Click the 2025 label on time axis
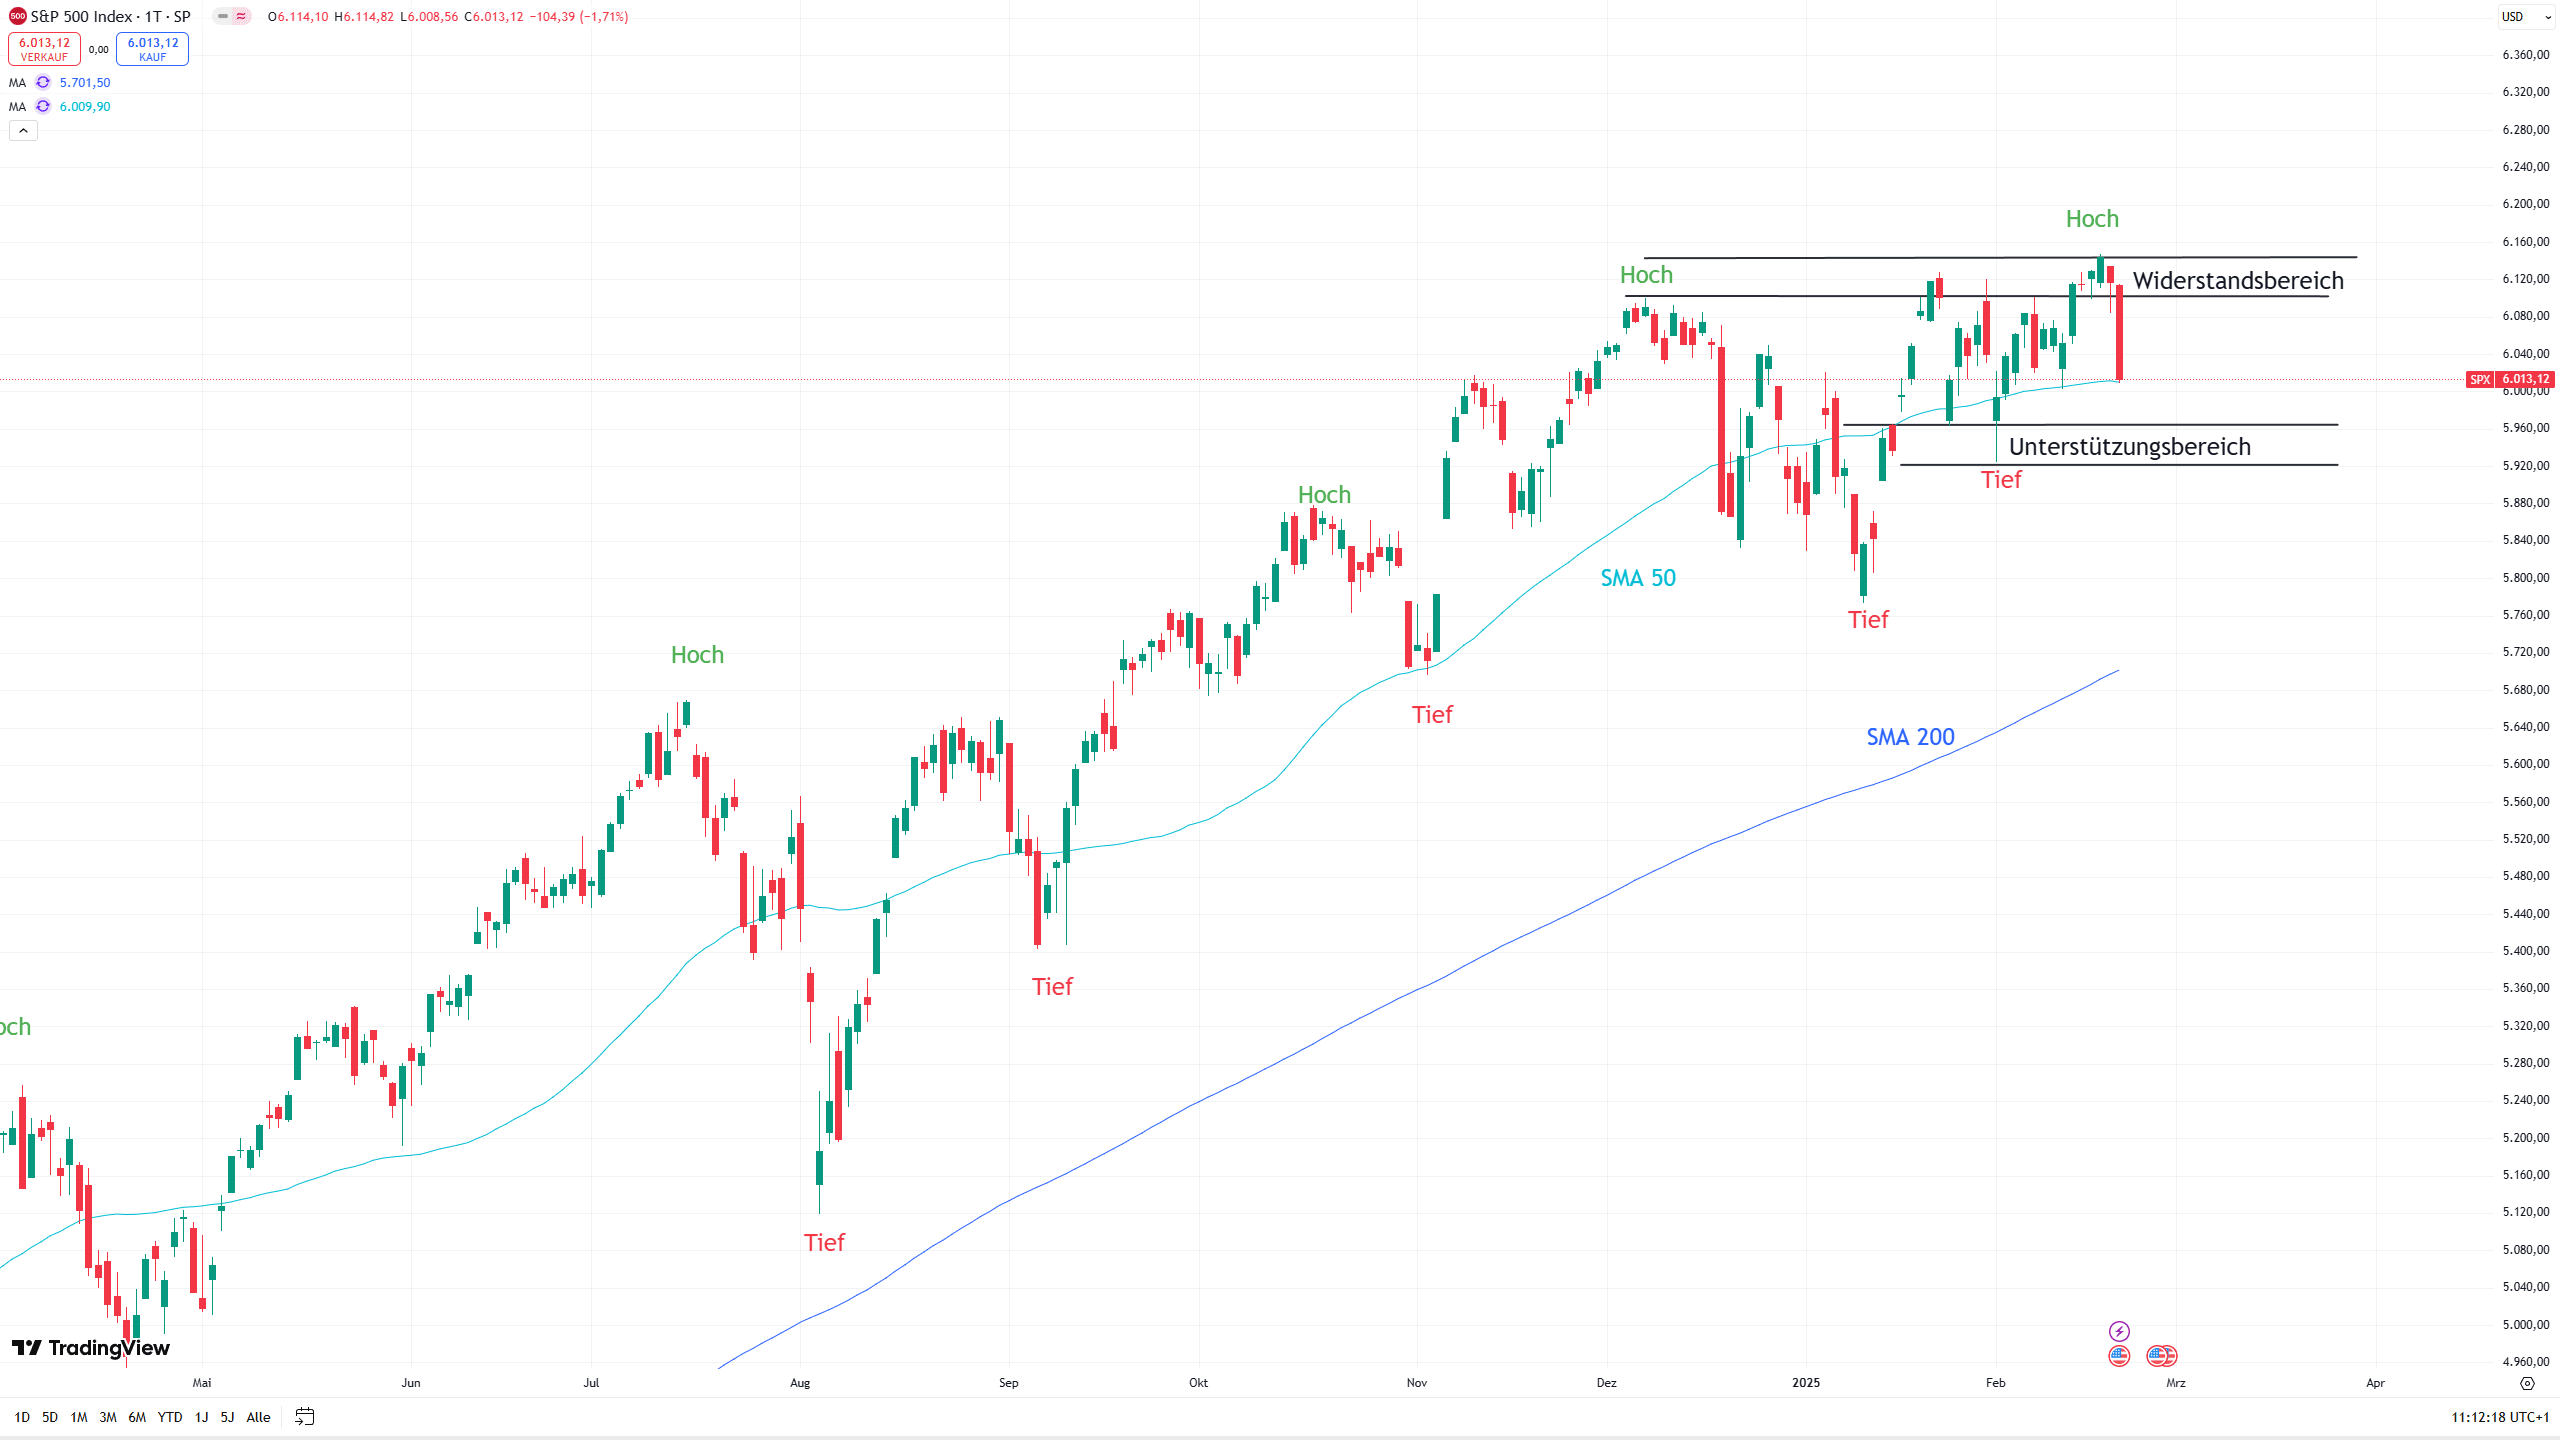This screenshot has width=2560, height=1440. [1806, 1383]
